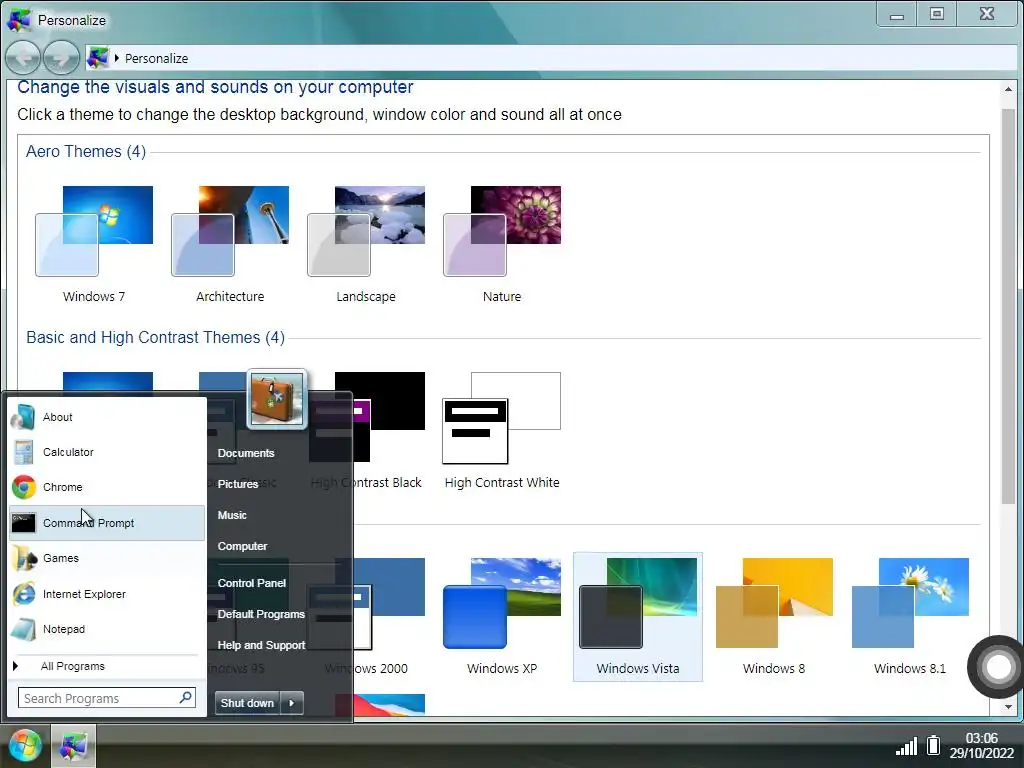The width and height of the screenshot is (1024, 768).
Task: Apply the Windows 8.1 theme
Action: 910,617
